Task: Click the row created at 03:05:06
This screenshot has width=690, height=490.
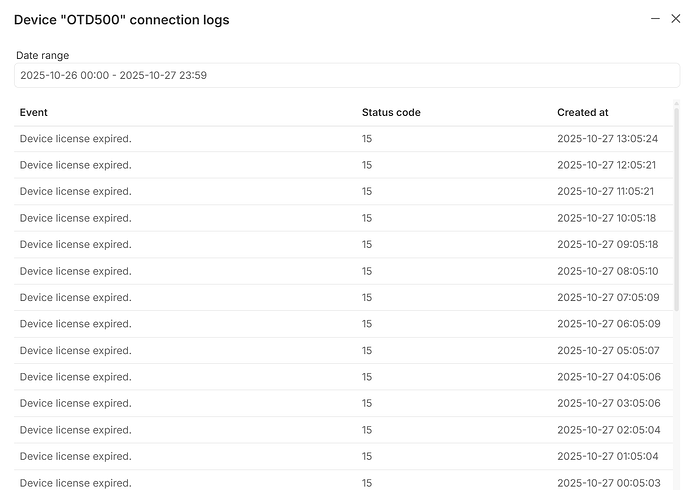Action: pyautogui.click(x=345, y=403)
